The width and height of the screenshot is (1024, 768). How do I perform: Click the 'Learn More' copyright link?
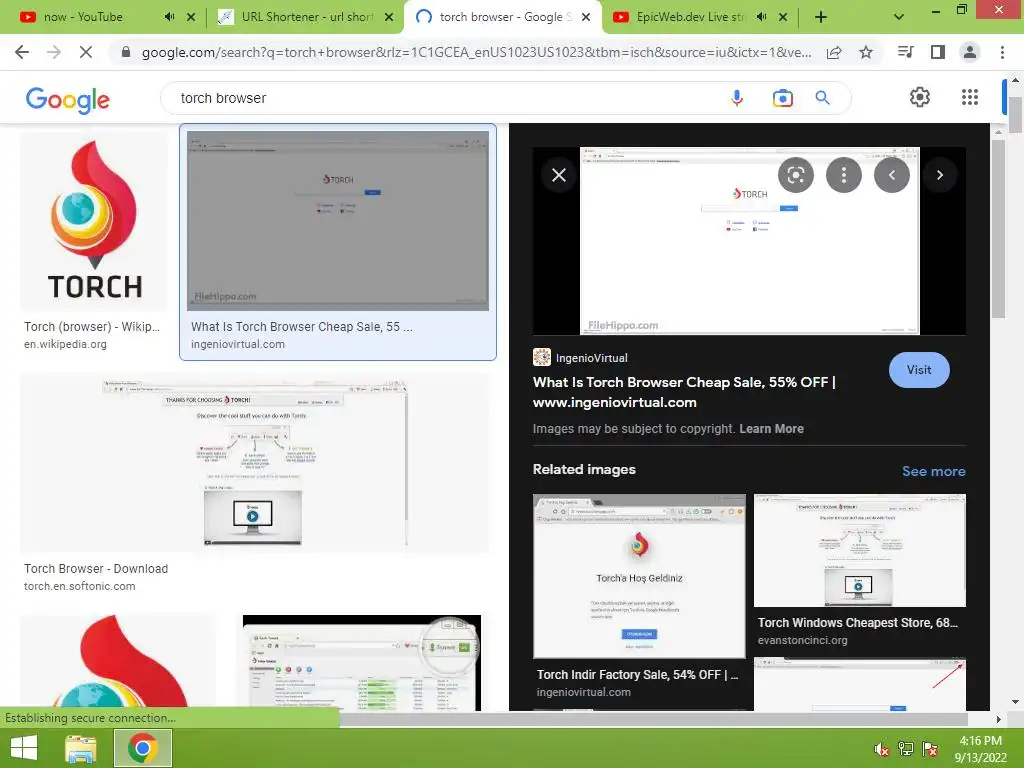tap(771, 428)
